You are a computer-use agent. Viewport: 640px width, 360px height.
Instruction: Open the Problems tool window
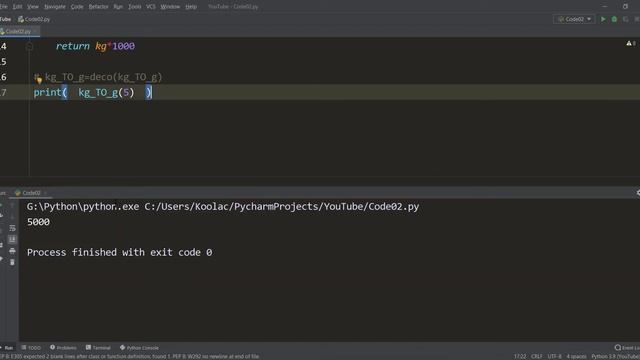click(x=63, y=348)
